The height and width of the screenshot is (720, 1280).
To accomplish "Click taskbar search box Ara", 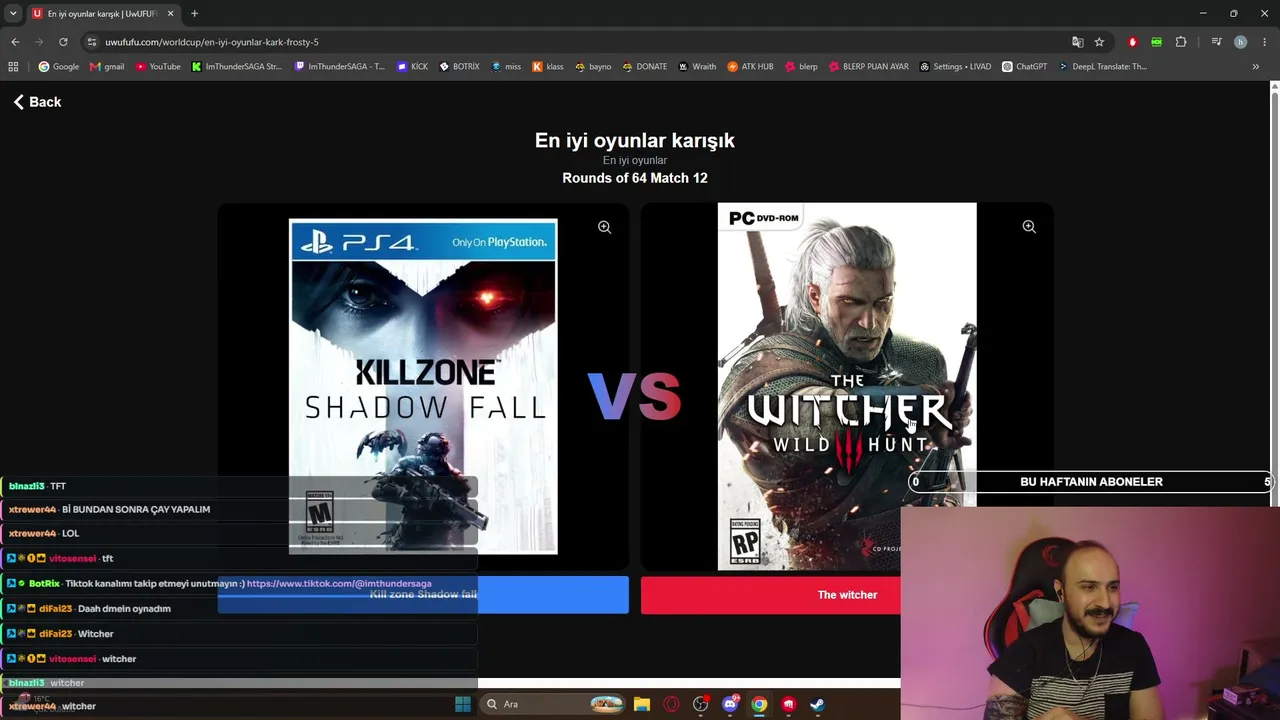I will coord(553,704).
